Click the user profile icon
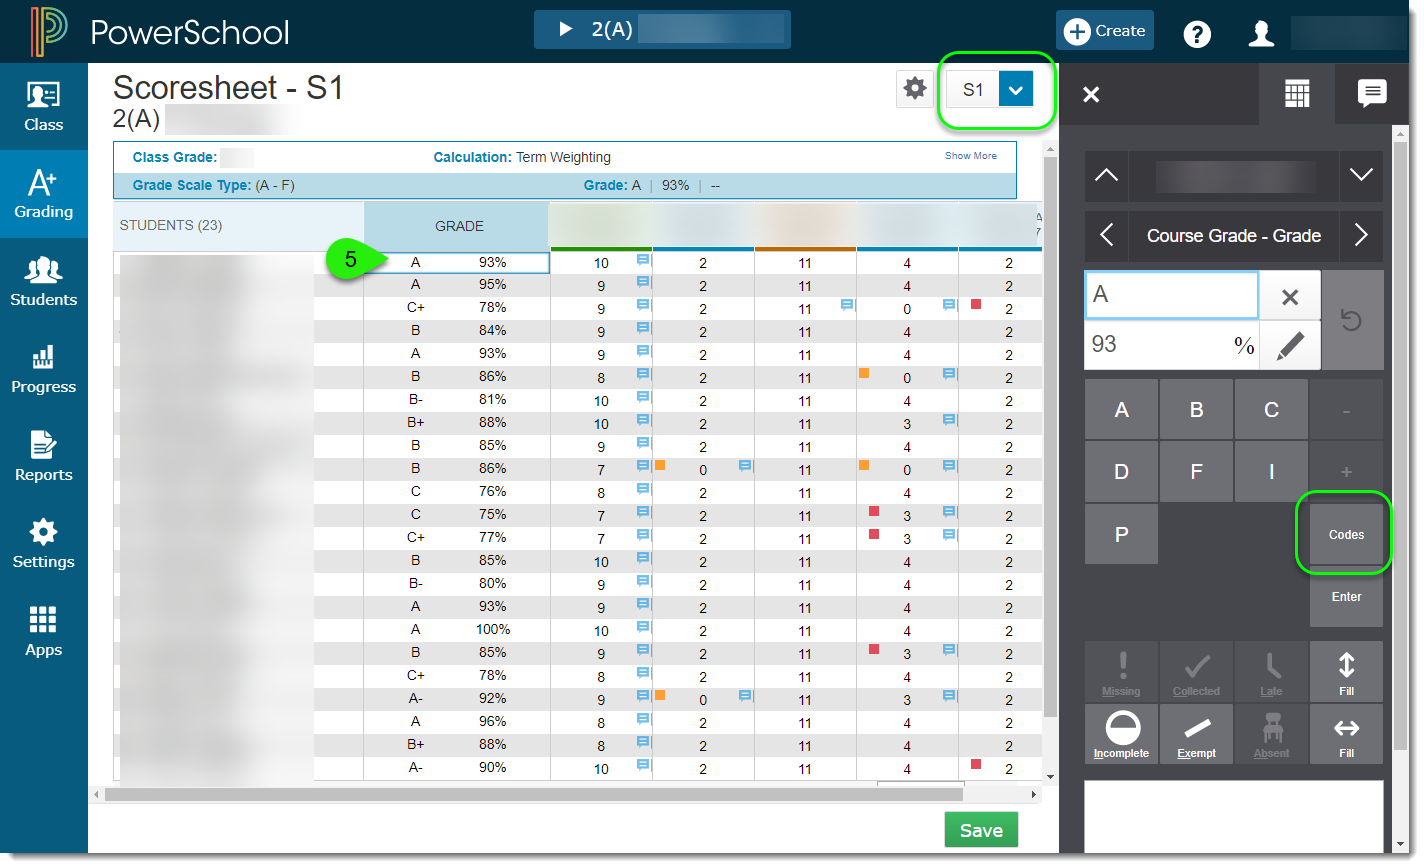Viewport: 1424px width, 868px height. pyautogui.click(x=1261, y=33)
